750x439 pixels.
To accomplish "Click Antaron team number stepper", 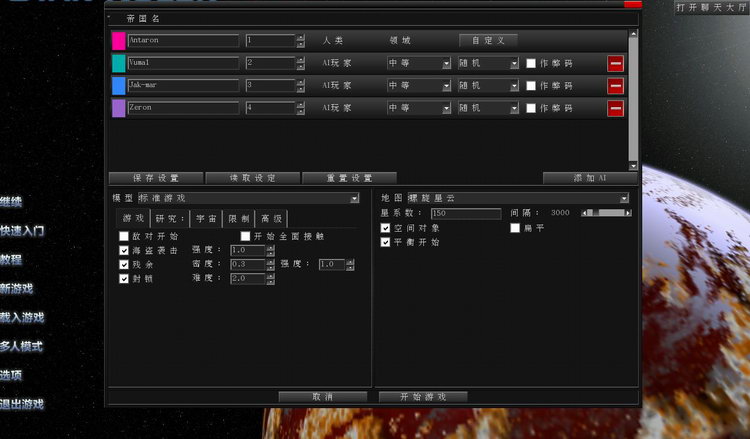I will [300, 41].
